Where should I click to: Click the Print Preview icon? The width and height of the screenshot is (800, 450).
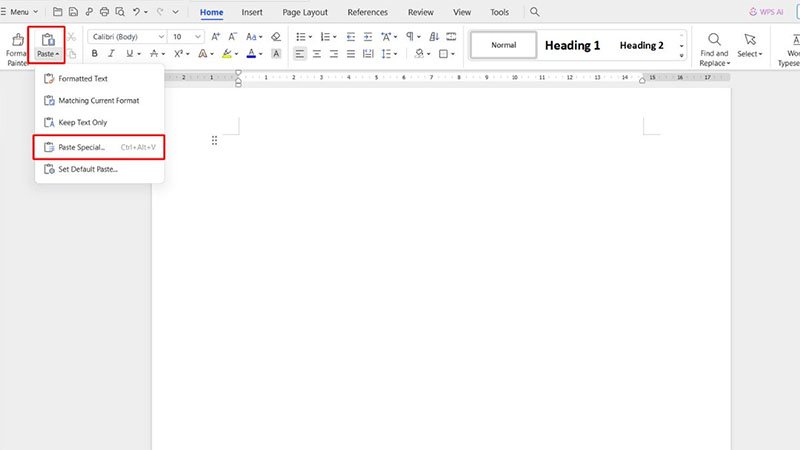point(120,12)
